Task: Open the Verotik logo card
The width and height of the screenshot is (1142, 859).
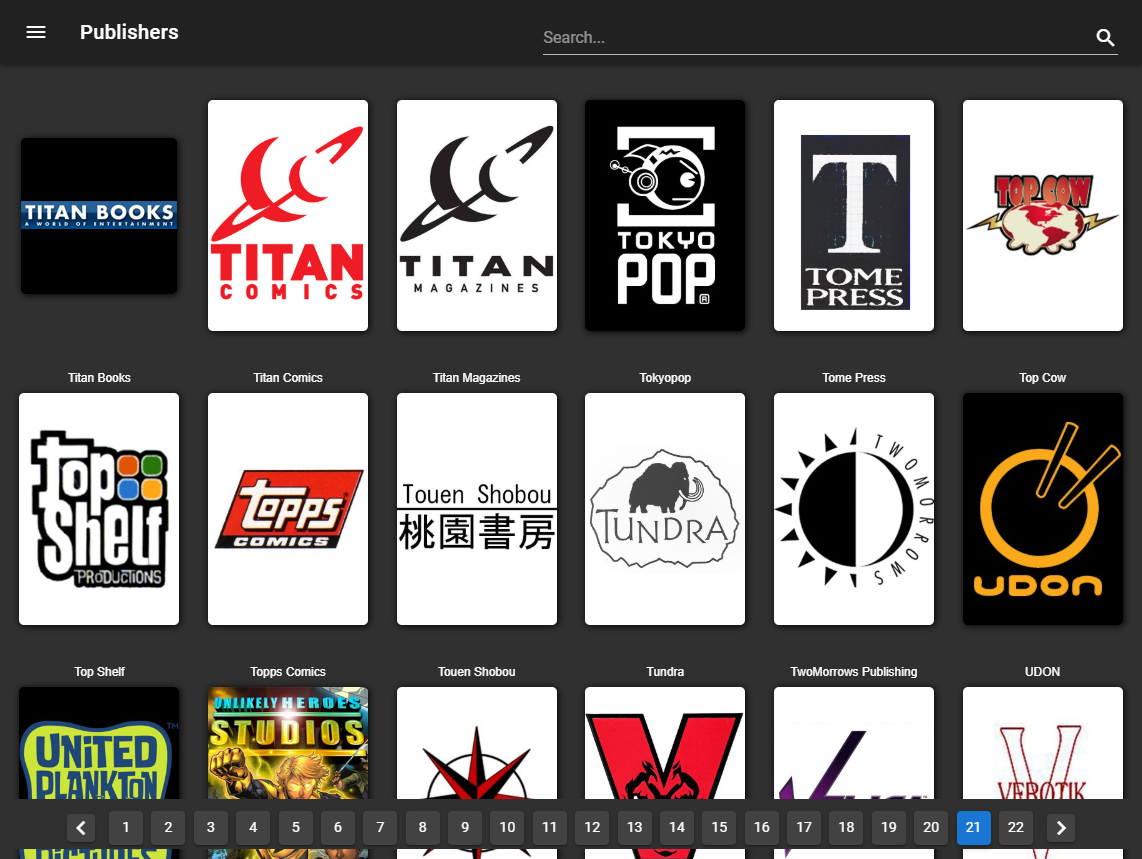Action: (1042, 743)
